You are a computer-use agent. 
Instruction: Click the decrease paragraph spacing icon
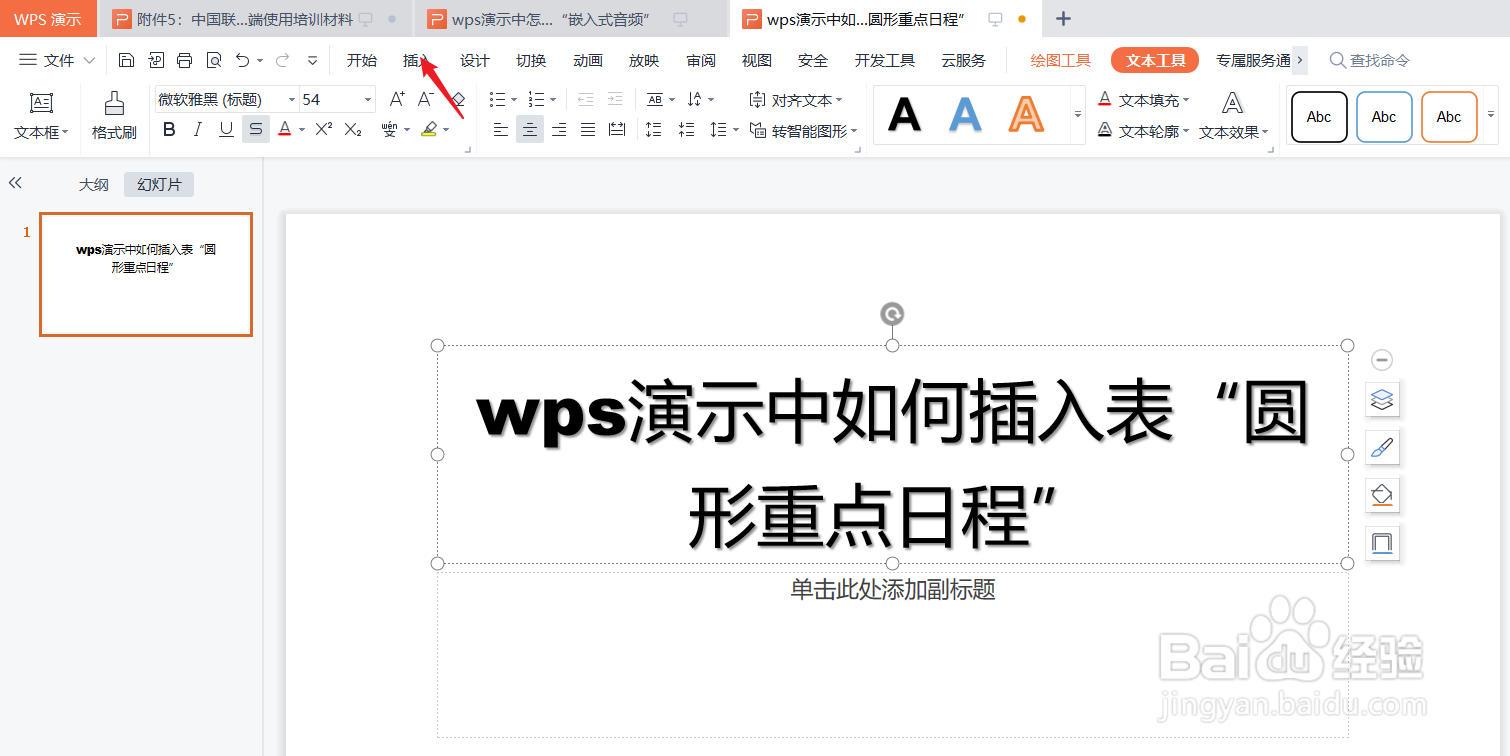click(686, 129)
